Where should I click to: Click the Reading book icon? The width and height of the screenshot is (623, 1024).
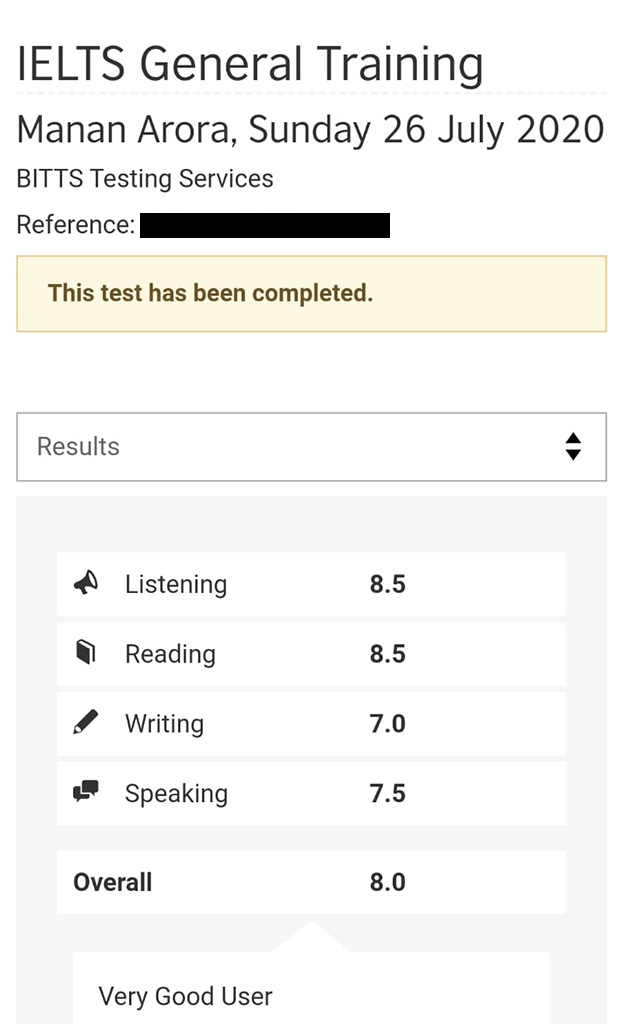tap(86, 652)
